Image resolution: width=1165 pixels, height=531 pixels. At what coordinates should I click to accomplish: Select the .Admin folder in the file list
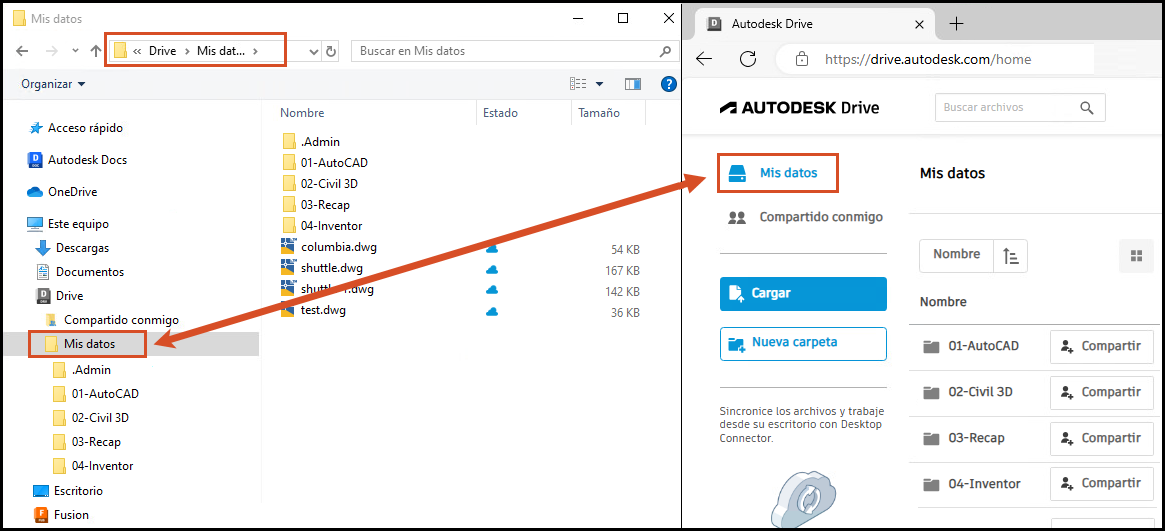click(x=311, y=142)
